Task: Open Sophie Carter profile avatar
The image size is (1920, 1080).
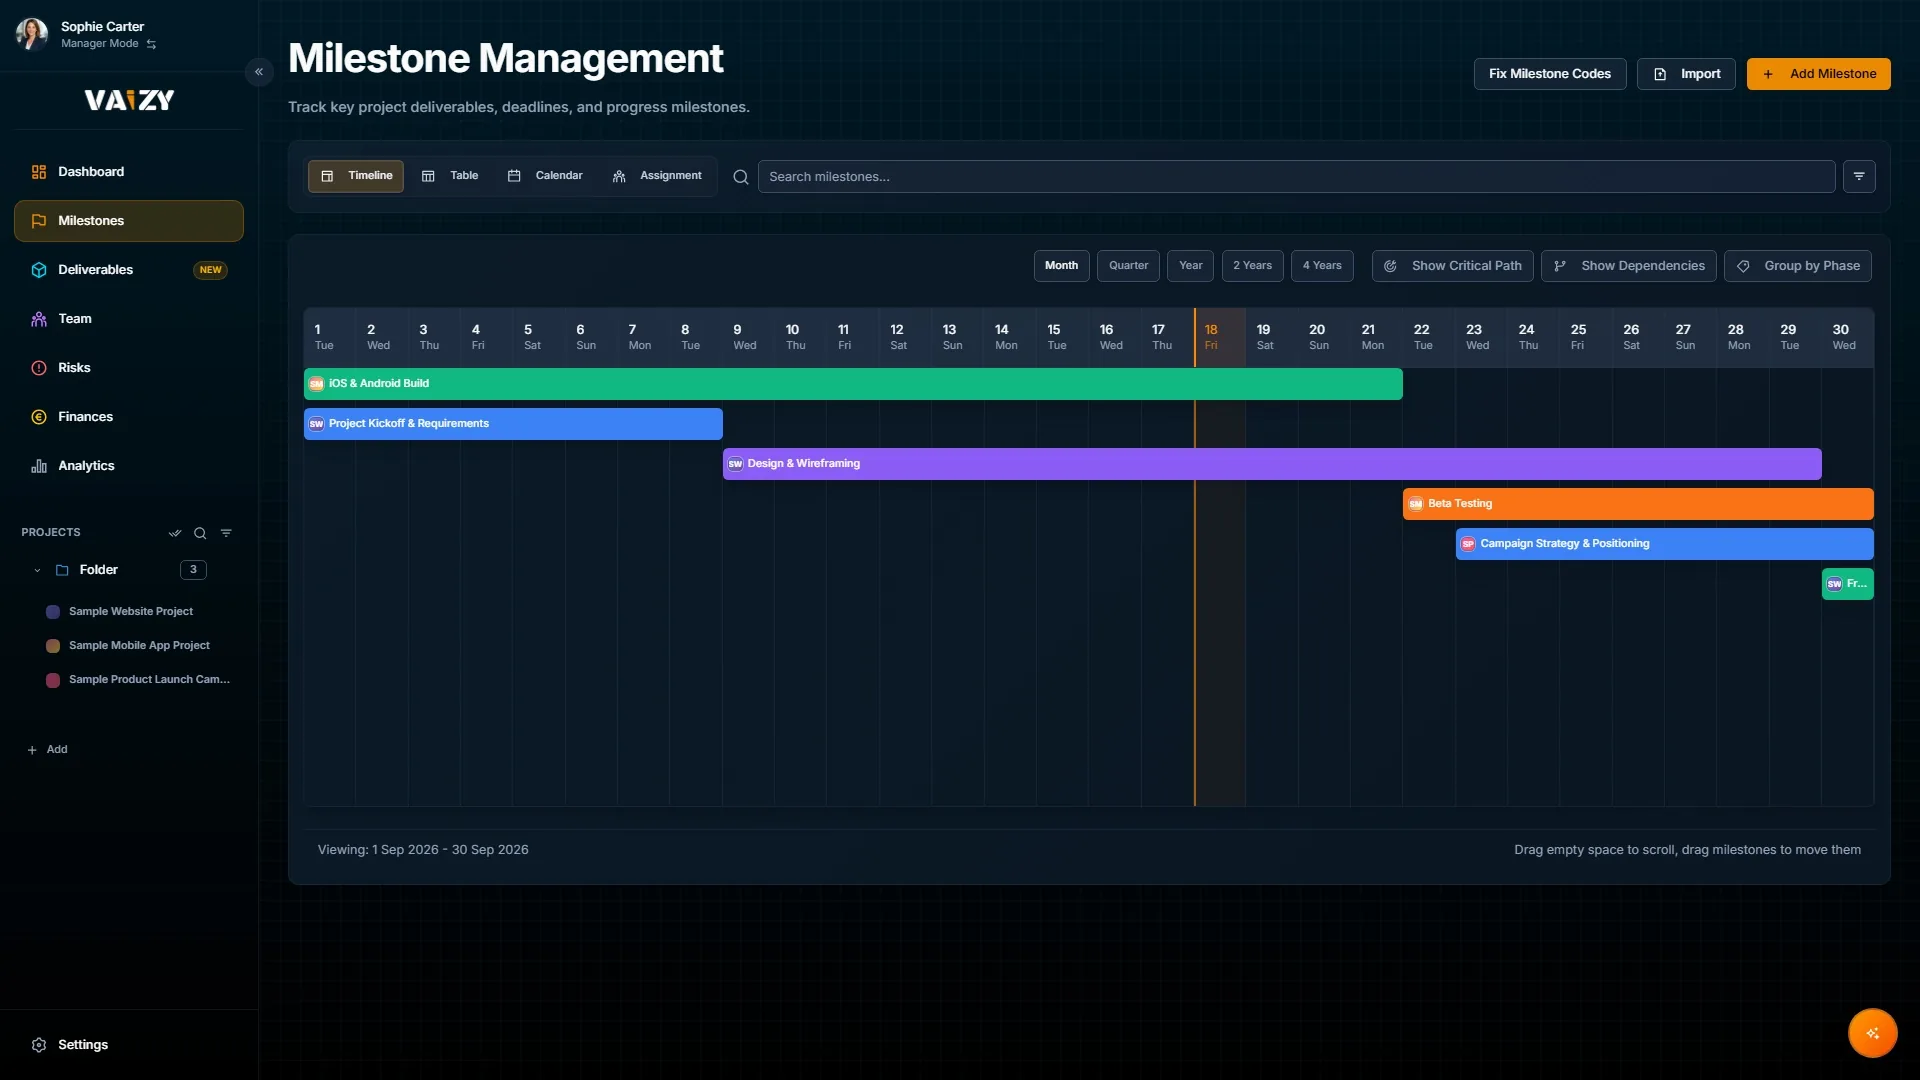Action: (x=32, y=34)
